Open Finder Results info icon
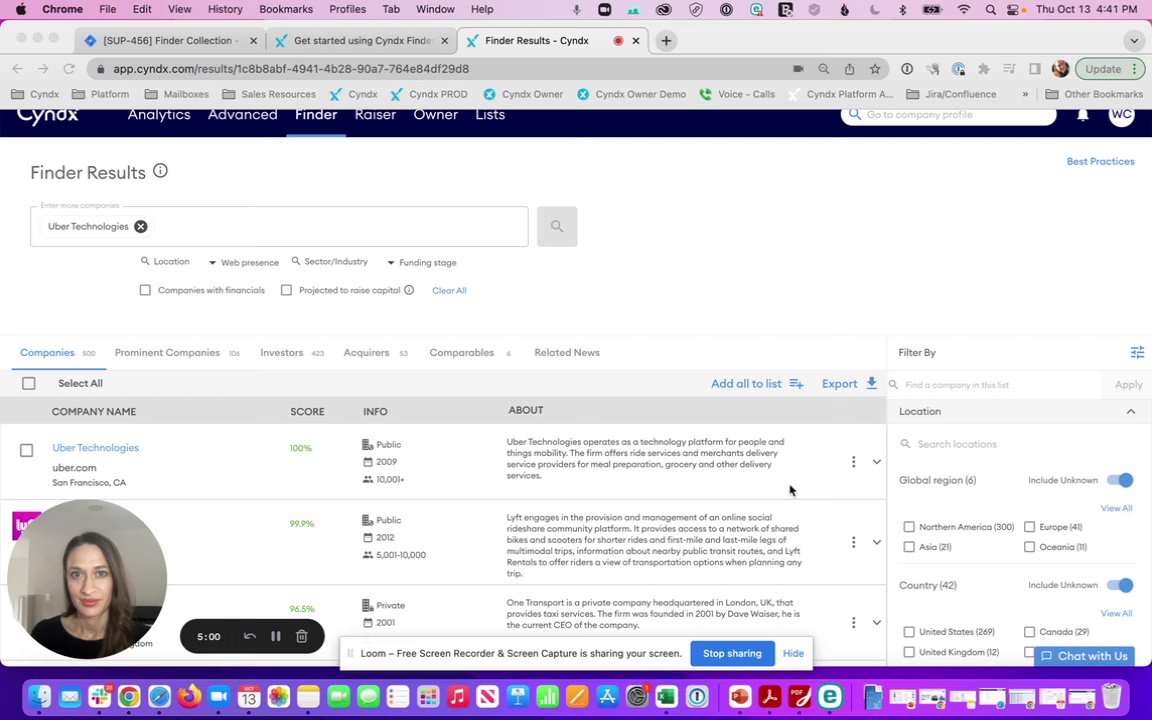This screenshot has height=720, width=1152. [160, 171]
